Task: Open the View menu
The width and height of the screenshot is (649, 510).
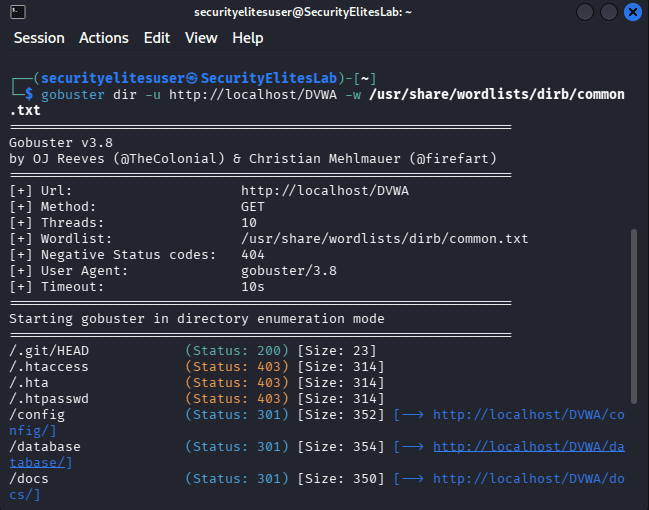Action: coord(201,38)
